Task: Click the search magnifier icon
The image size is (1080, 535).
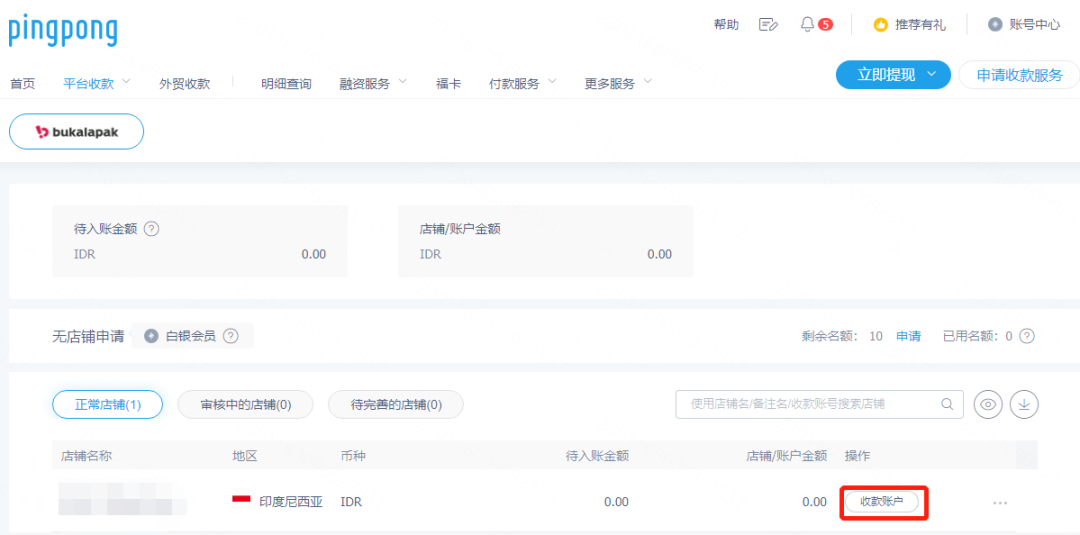Action: click(x=947, y=404)
